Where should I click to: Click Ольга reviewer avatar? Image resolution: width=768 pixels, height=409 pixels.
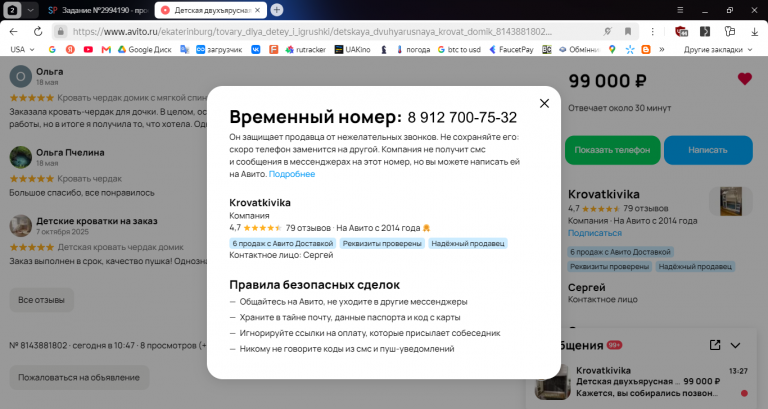click(21, 76)
